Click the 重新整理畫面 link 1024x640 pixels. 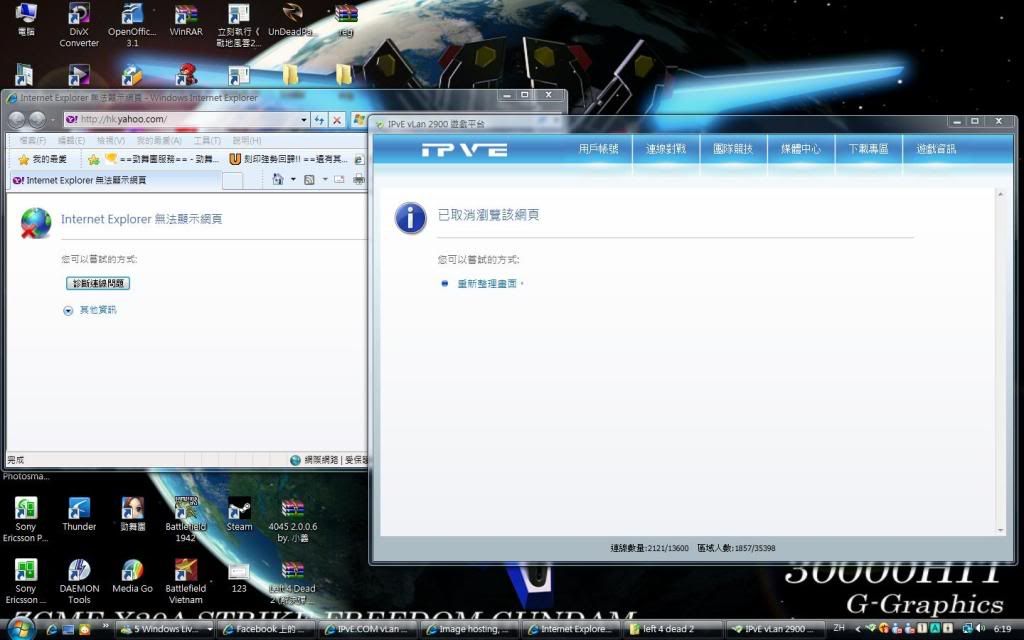(x=489, y=284)
